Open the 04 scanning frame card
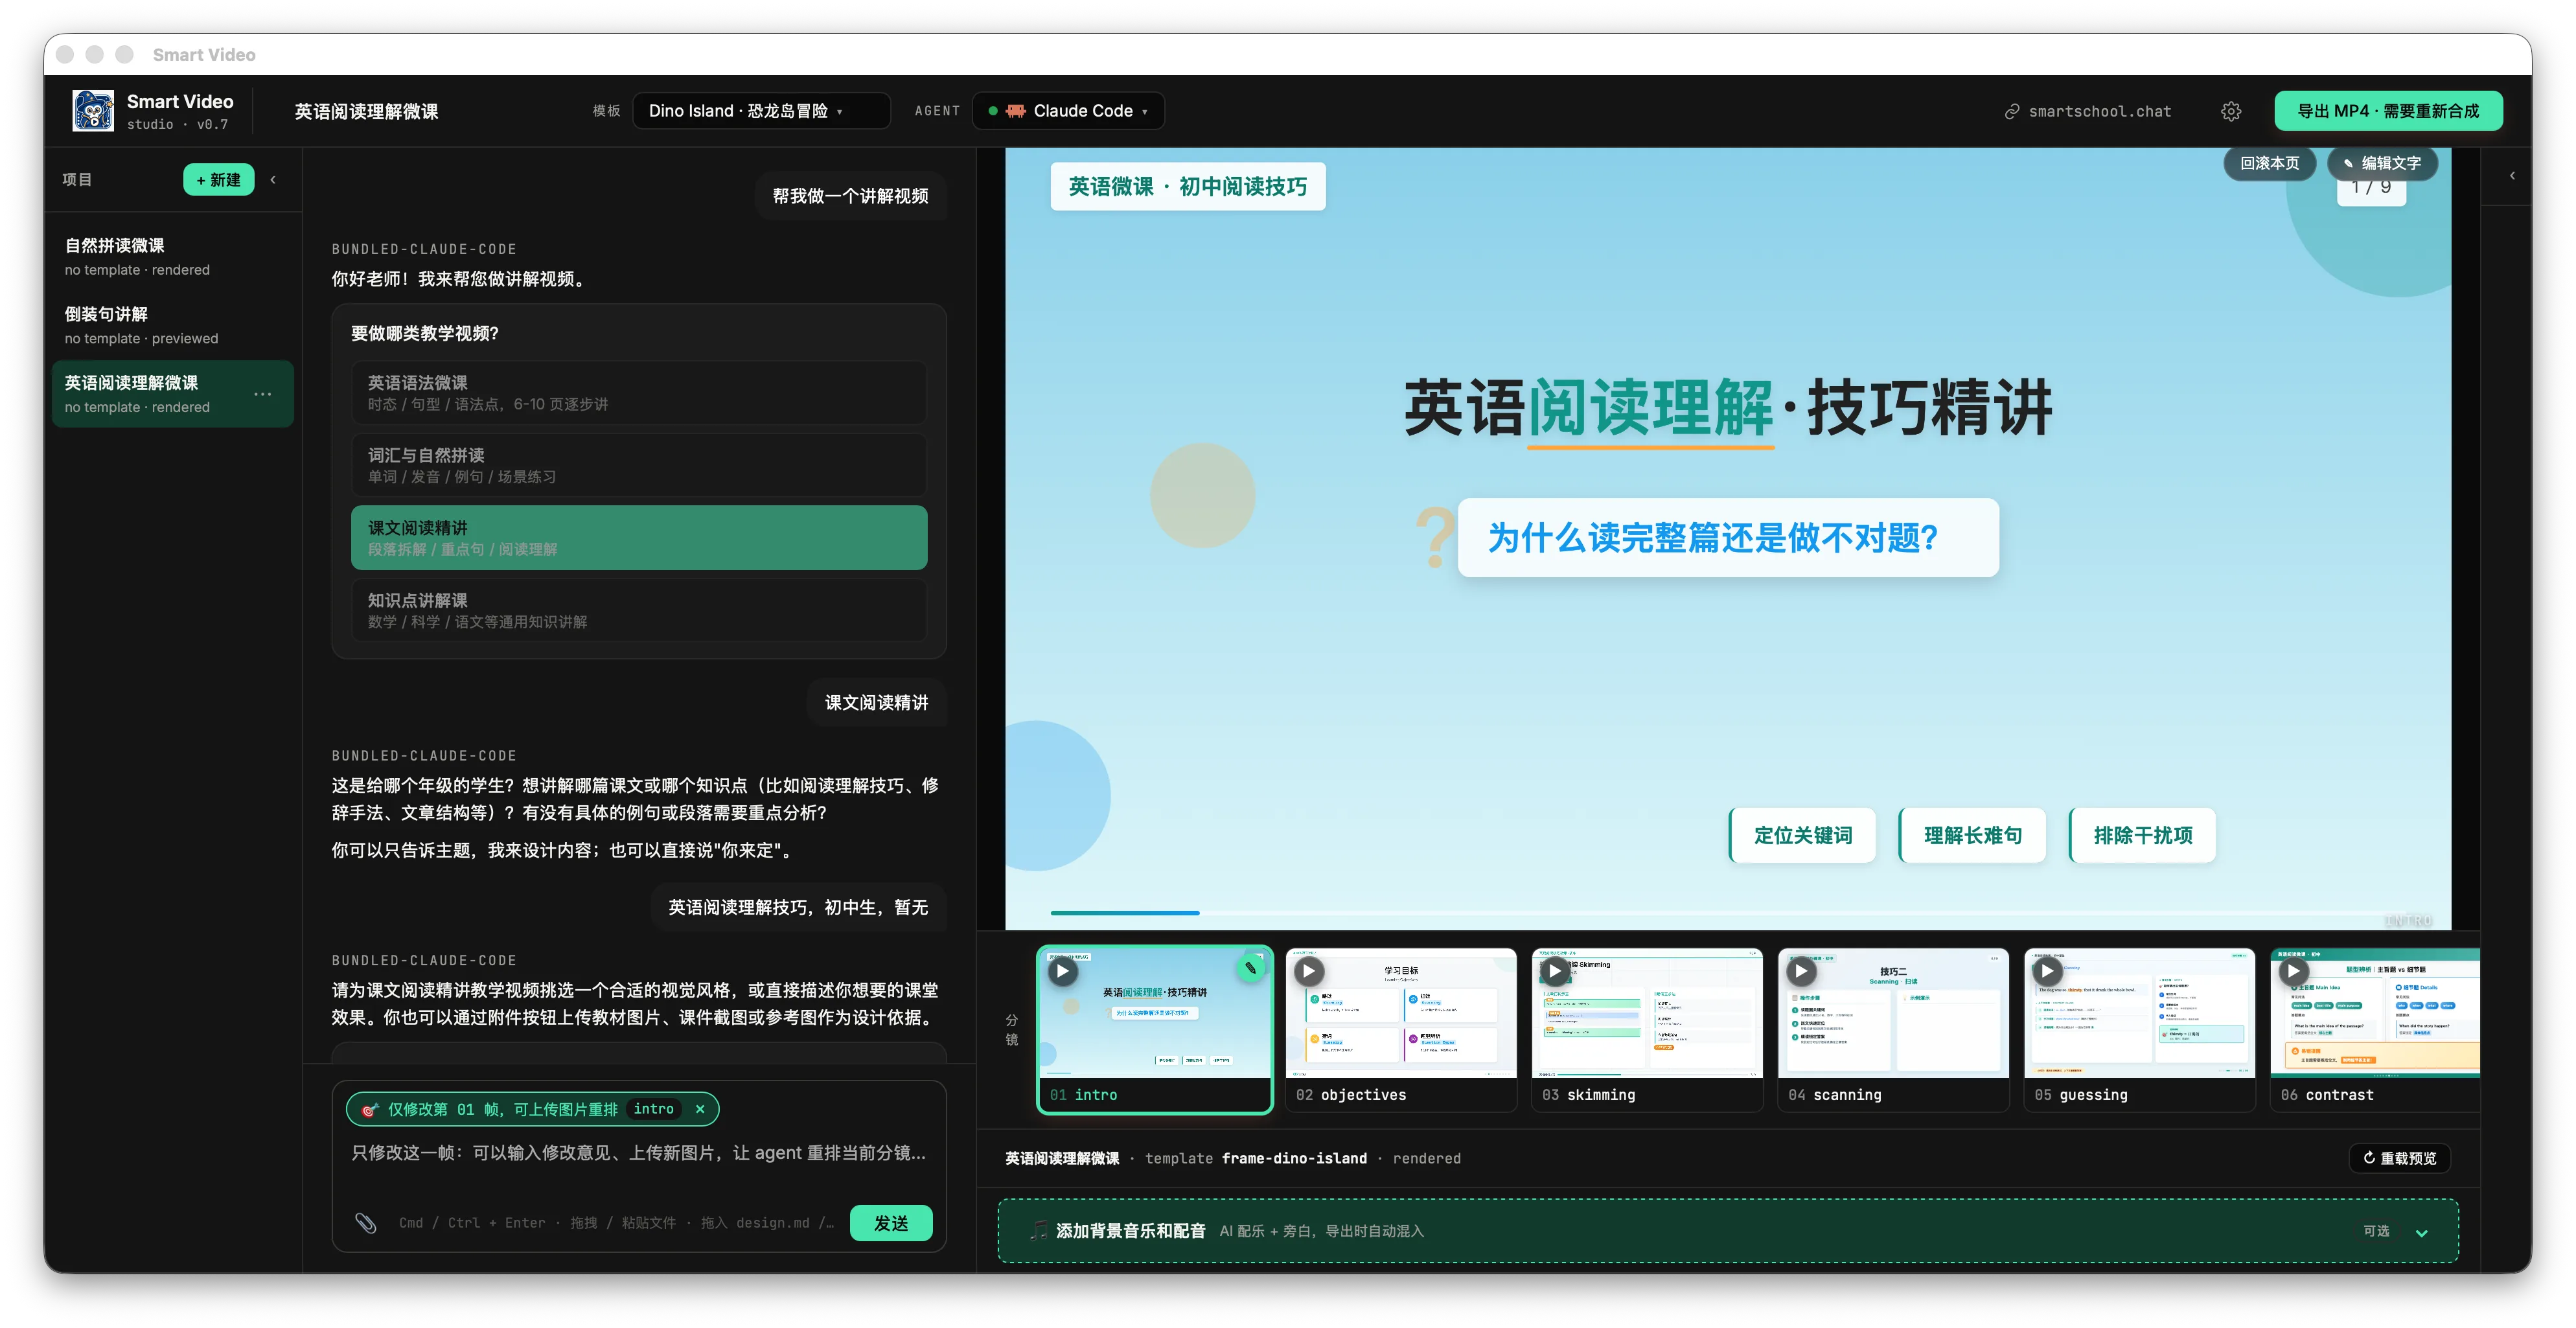The width and height of the screenshot is (2576, 1328). (x=1893, y=1029)
